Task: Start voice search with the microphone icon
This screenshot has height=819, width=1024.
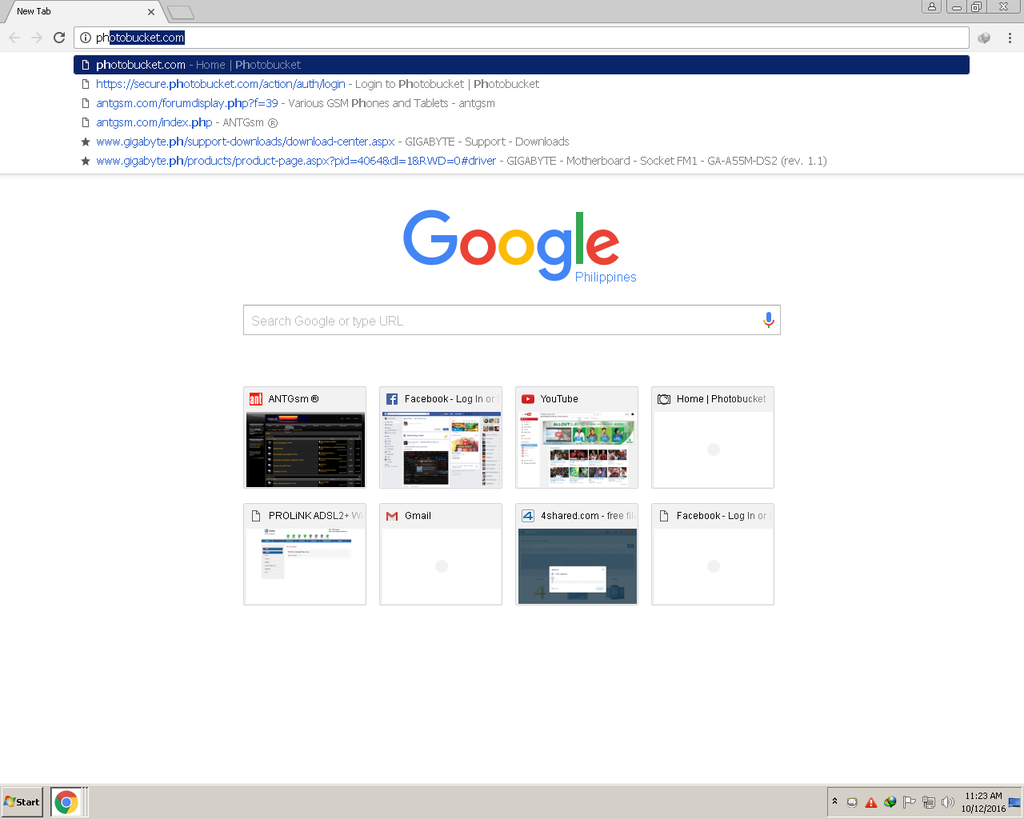Action: tap(768, 320)
